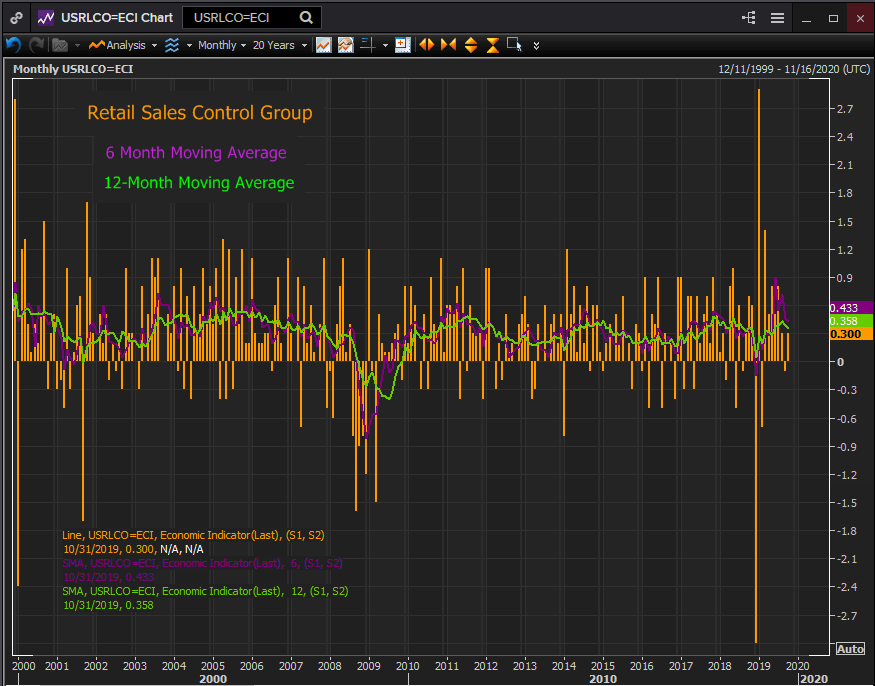
Task: Click the expand horizontally arrows icon
Action: [x=426, y=45]
